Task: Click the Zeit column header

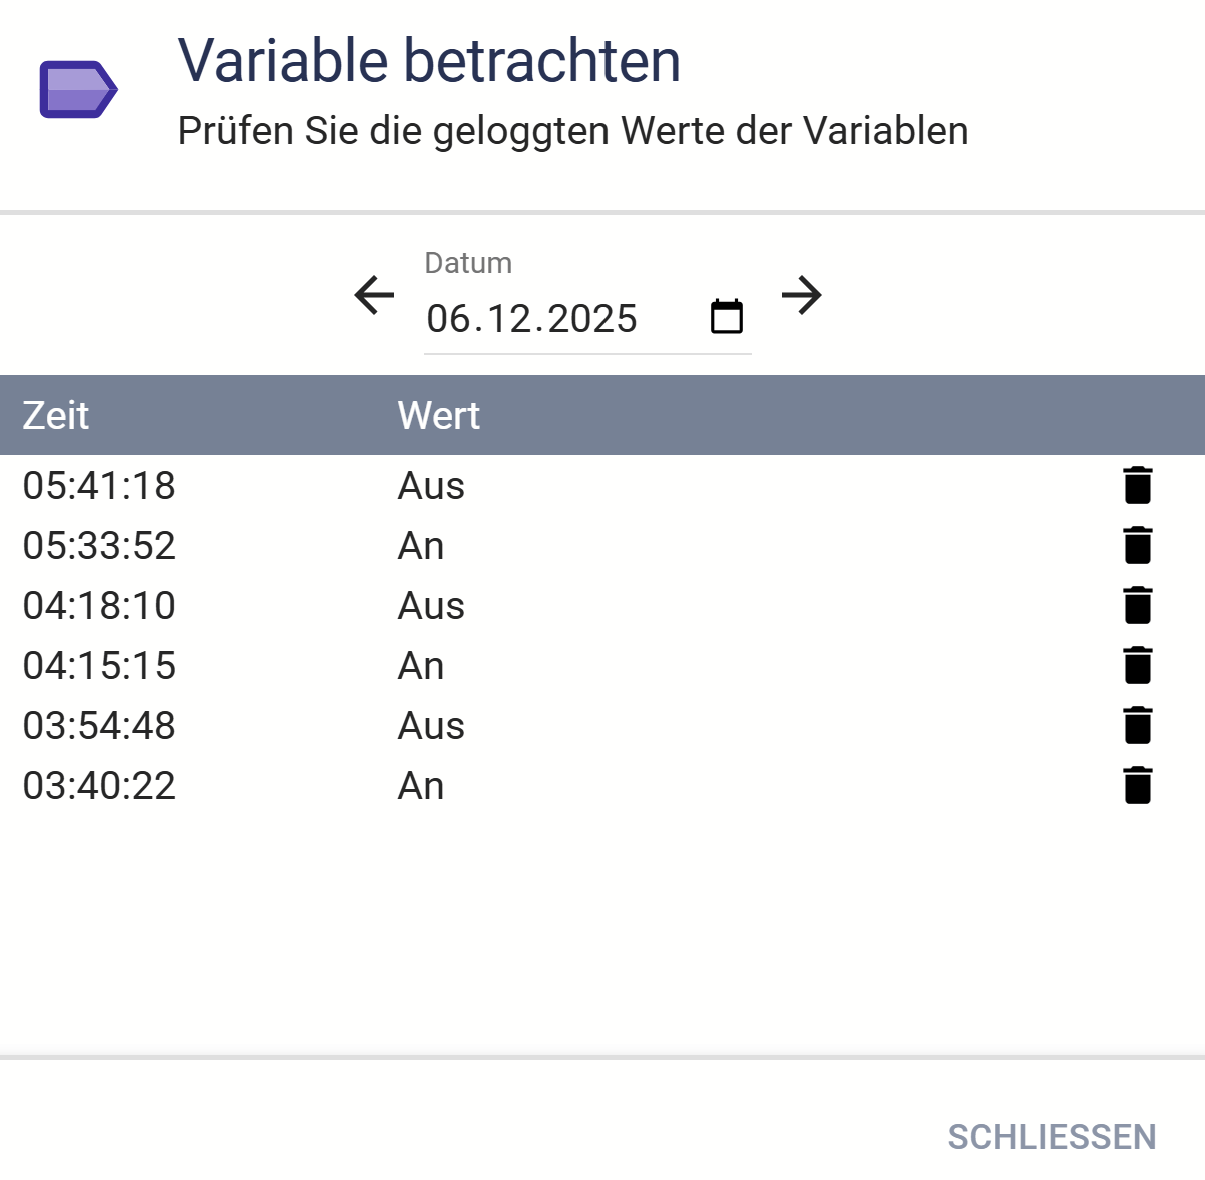Action: [x=56, y=415]
